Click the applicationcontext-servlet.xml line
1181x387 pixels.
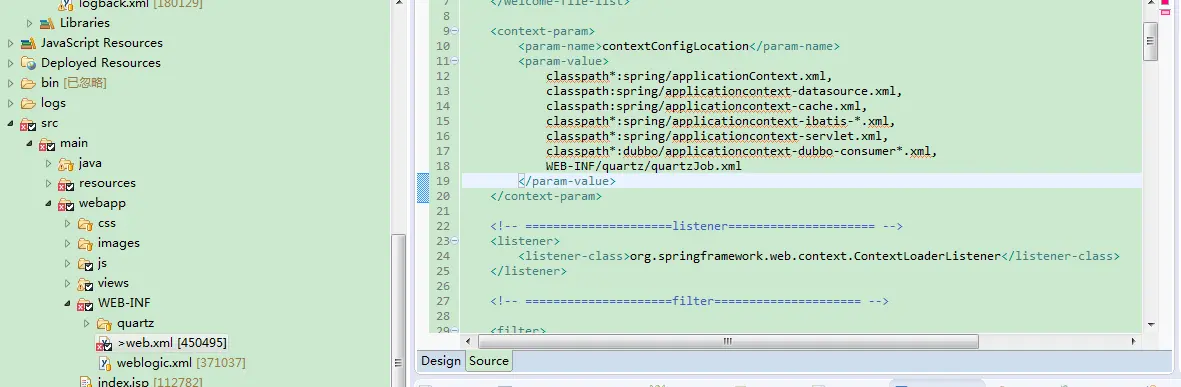717,136
